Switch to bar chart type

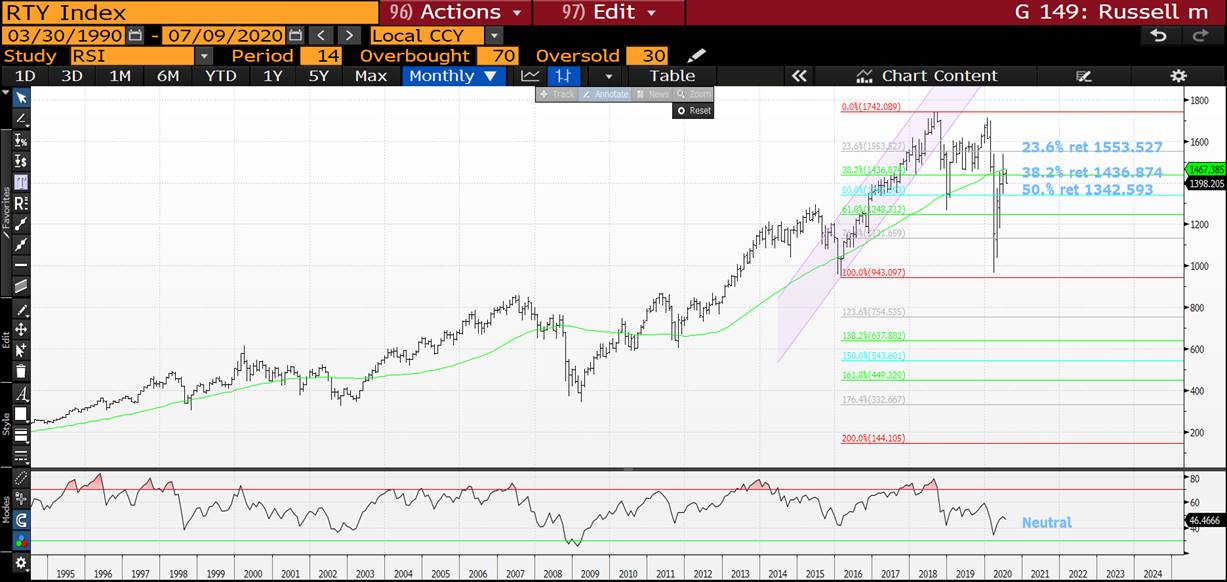pos(564,76)
